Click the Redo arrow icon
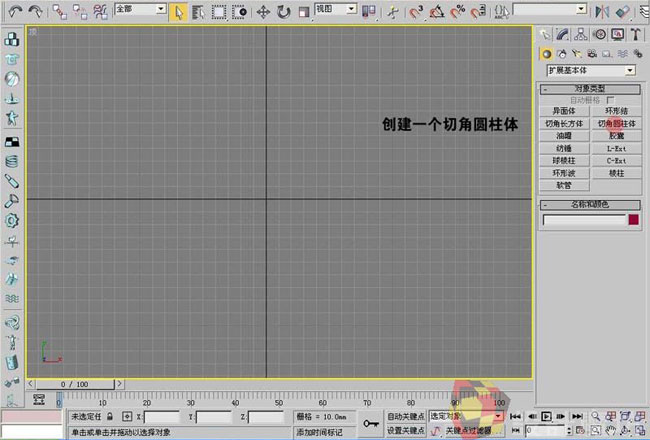Screen dimensions: 650x440 [35, 12]
